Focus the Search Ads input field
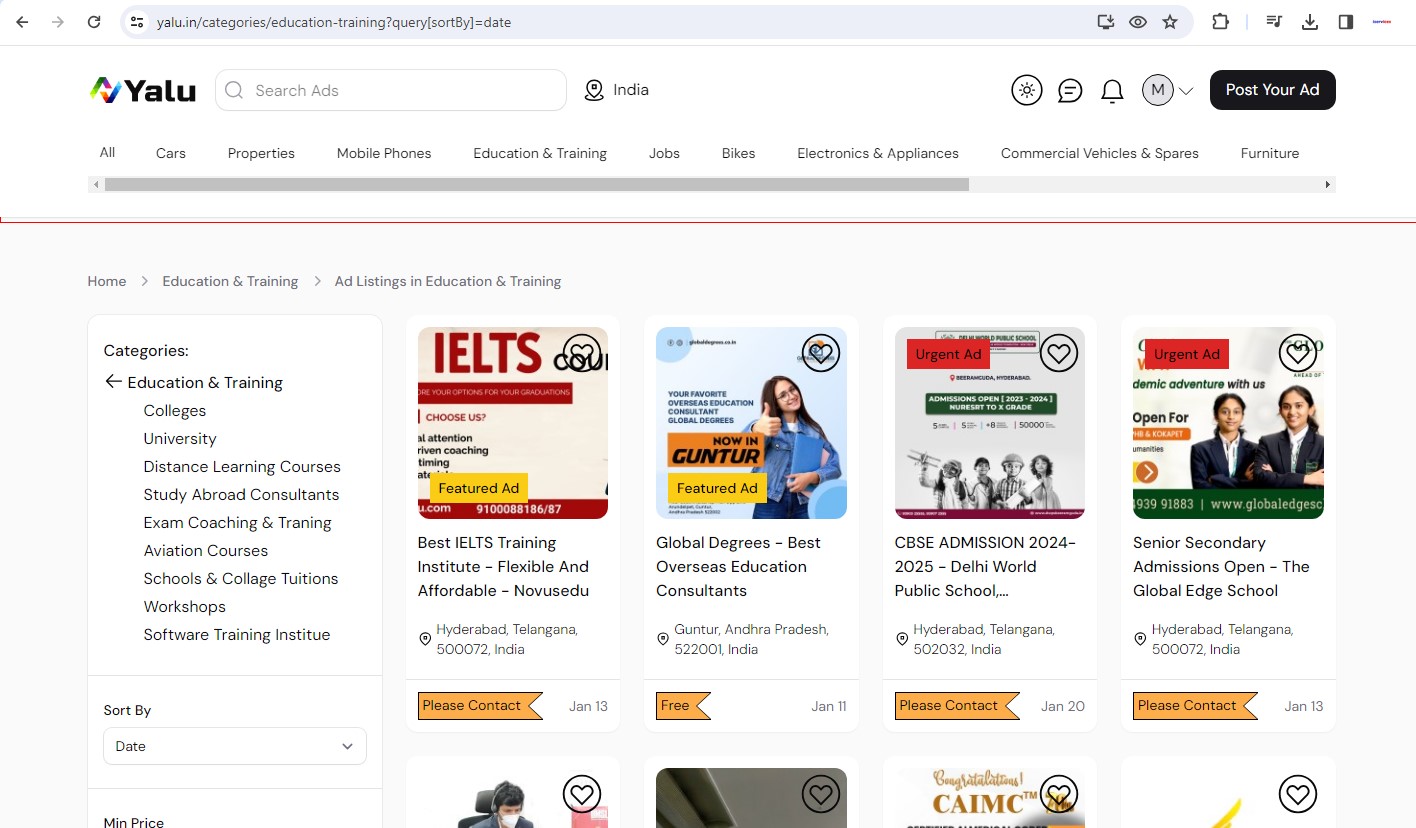Viewport: 1416px width, 828px height. [391, 90]
